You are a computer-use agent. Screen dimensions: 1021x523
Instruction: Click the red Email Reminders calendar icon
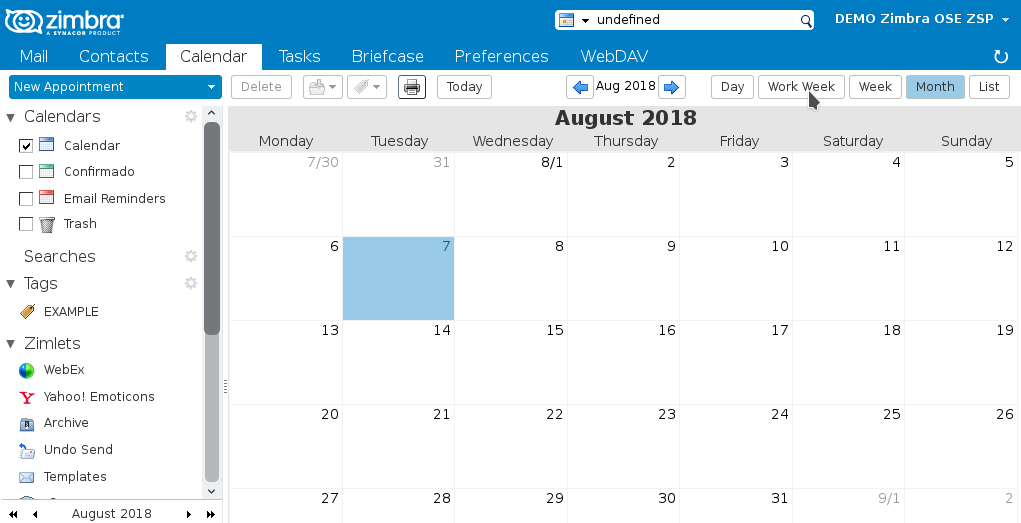(x=46, y=197)
